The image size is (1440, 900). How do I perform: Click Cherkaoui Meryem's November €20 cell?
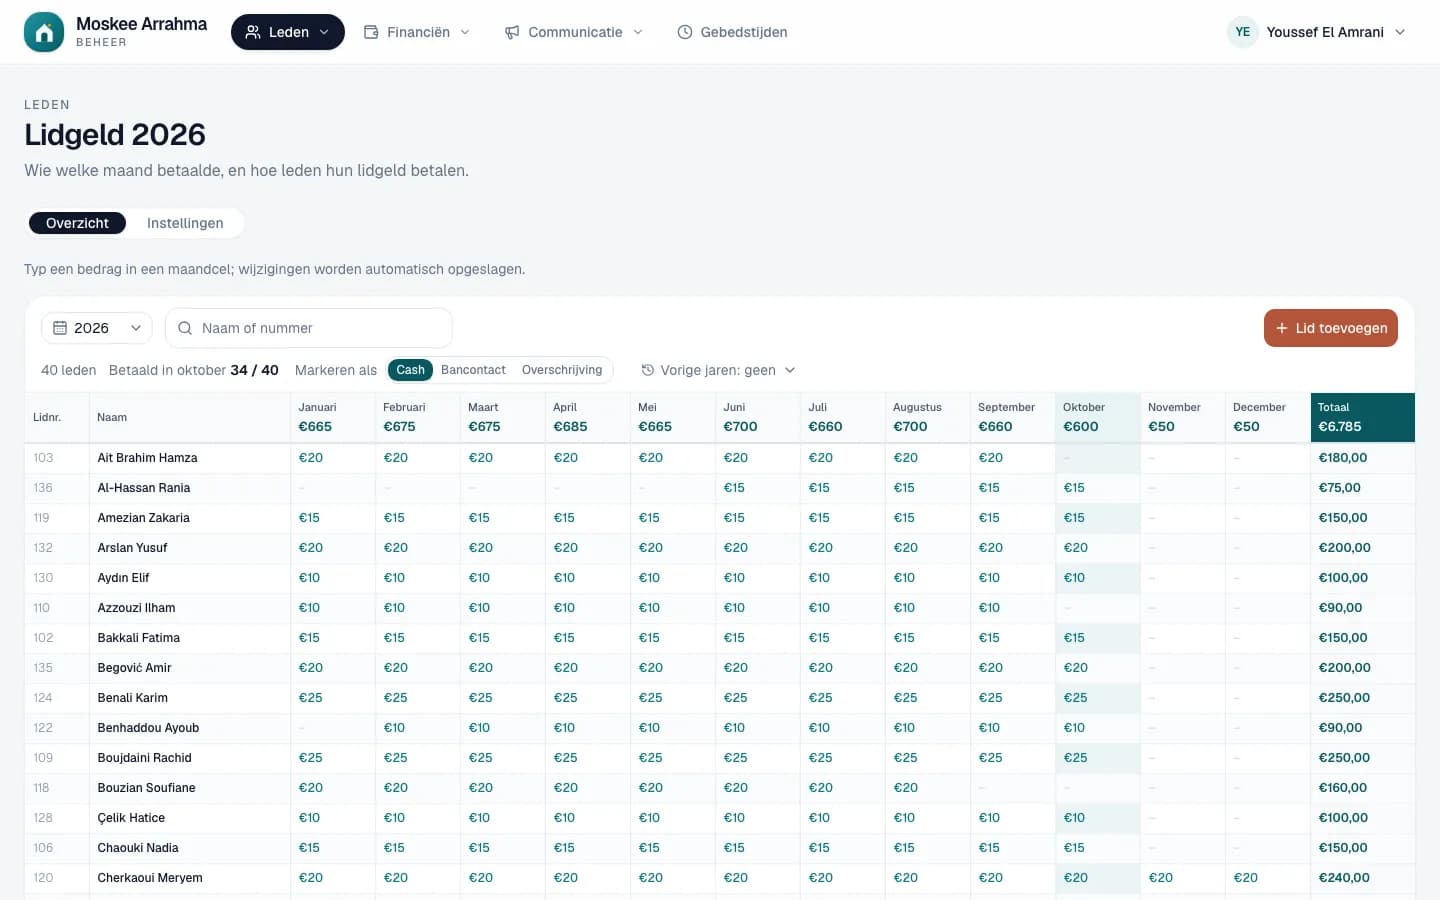point(1182,878)
